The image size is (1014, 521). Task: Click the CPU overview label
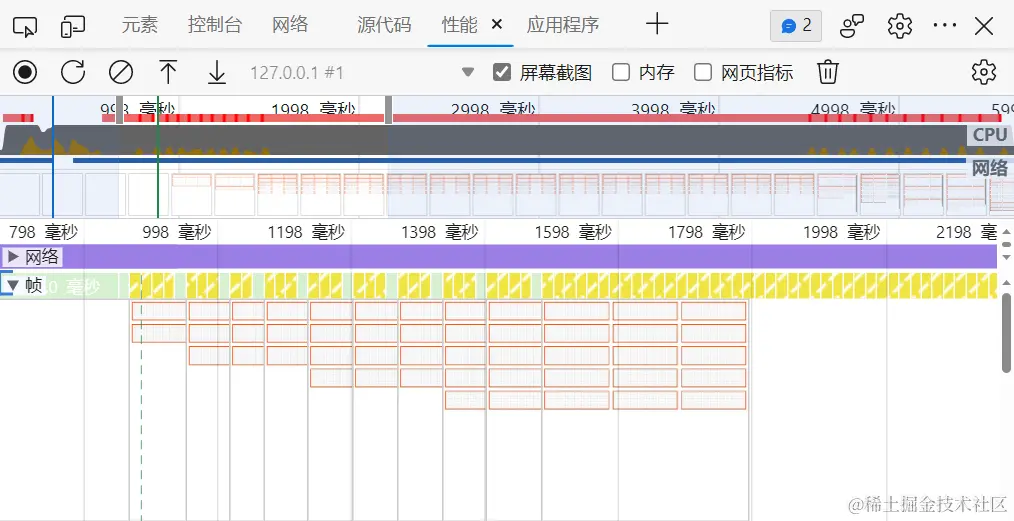point(990,134)
